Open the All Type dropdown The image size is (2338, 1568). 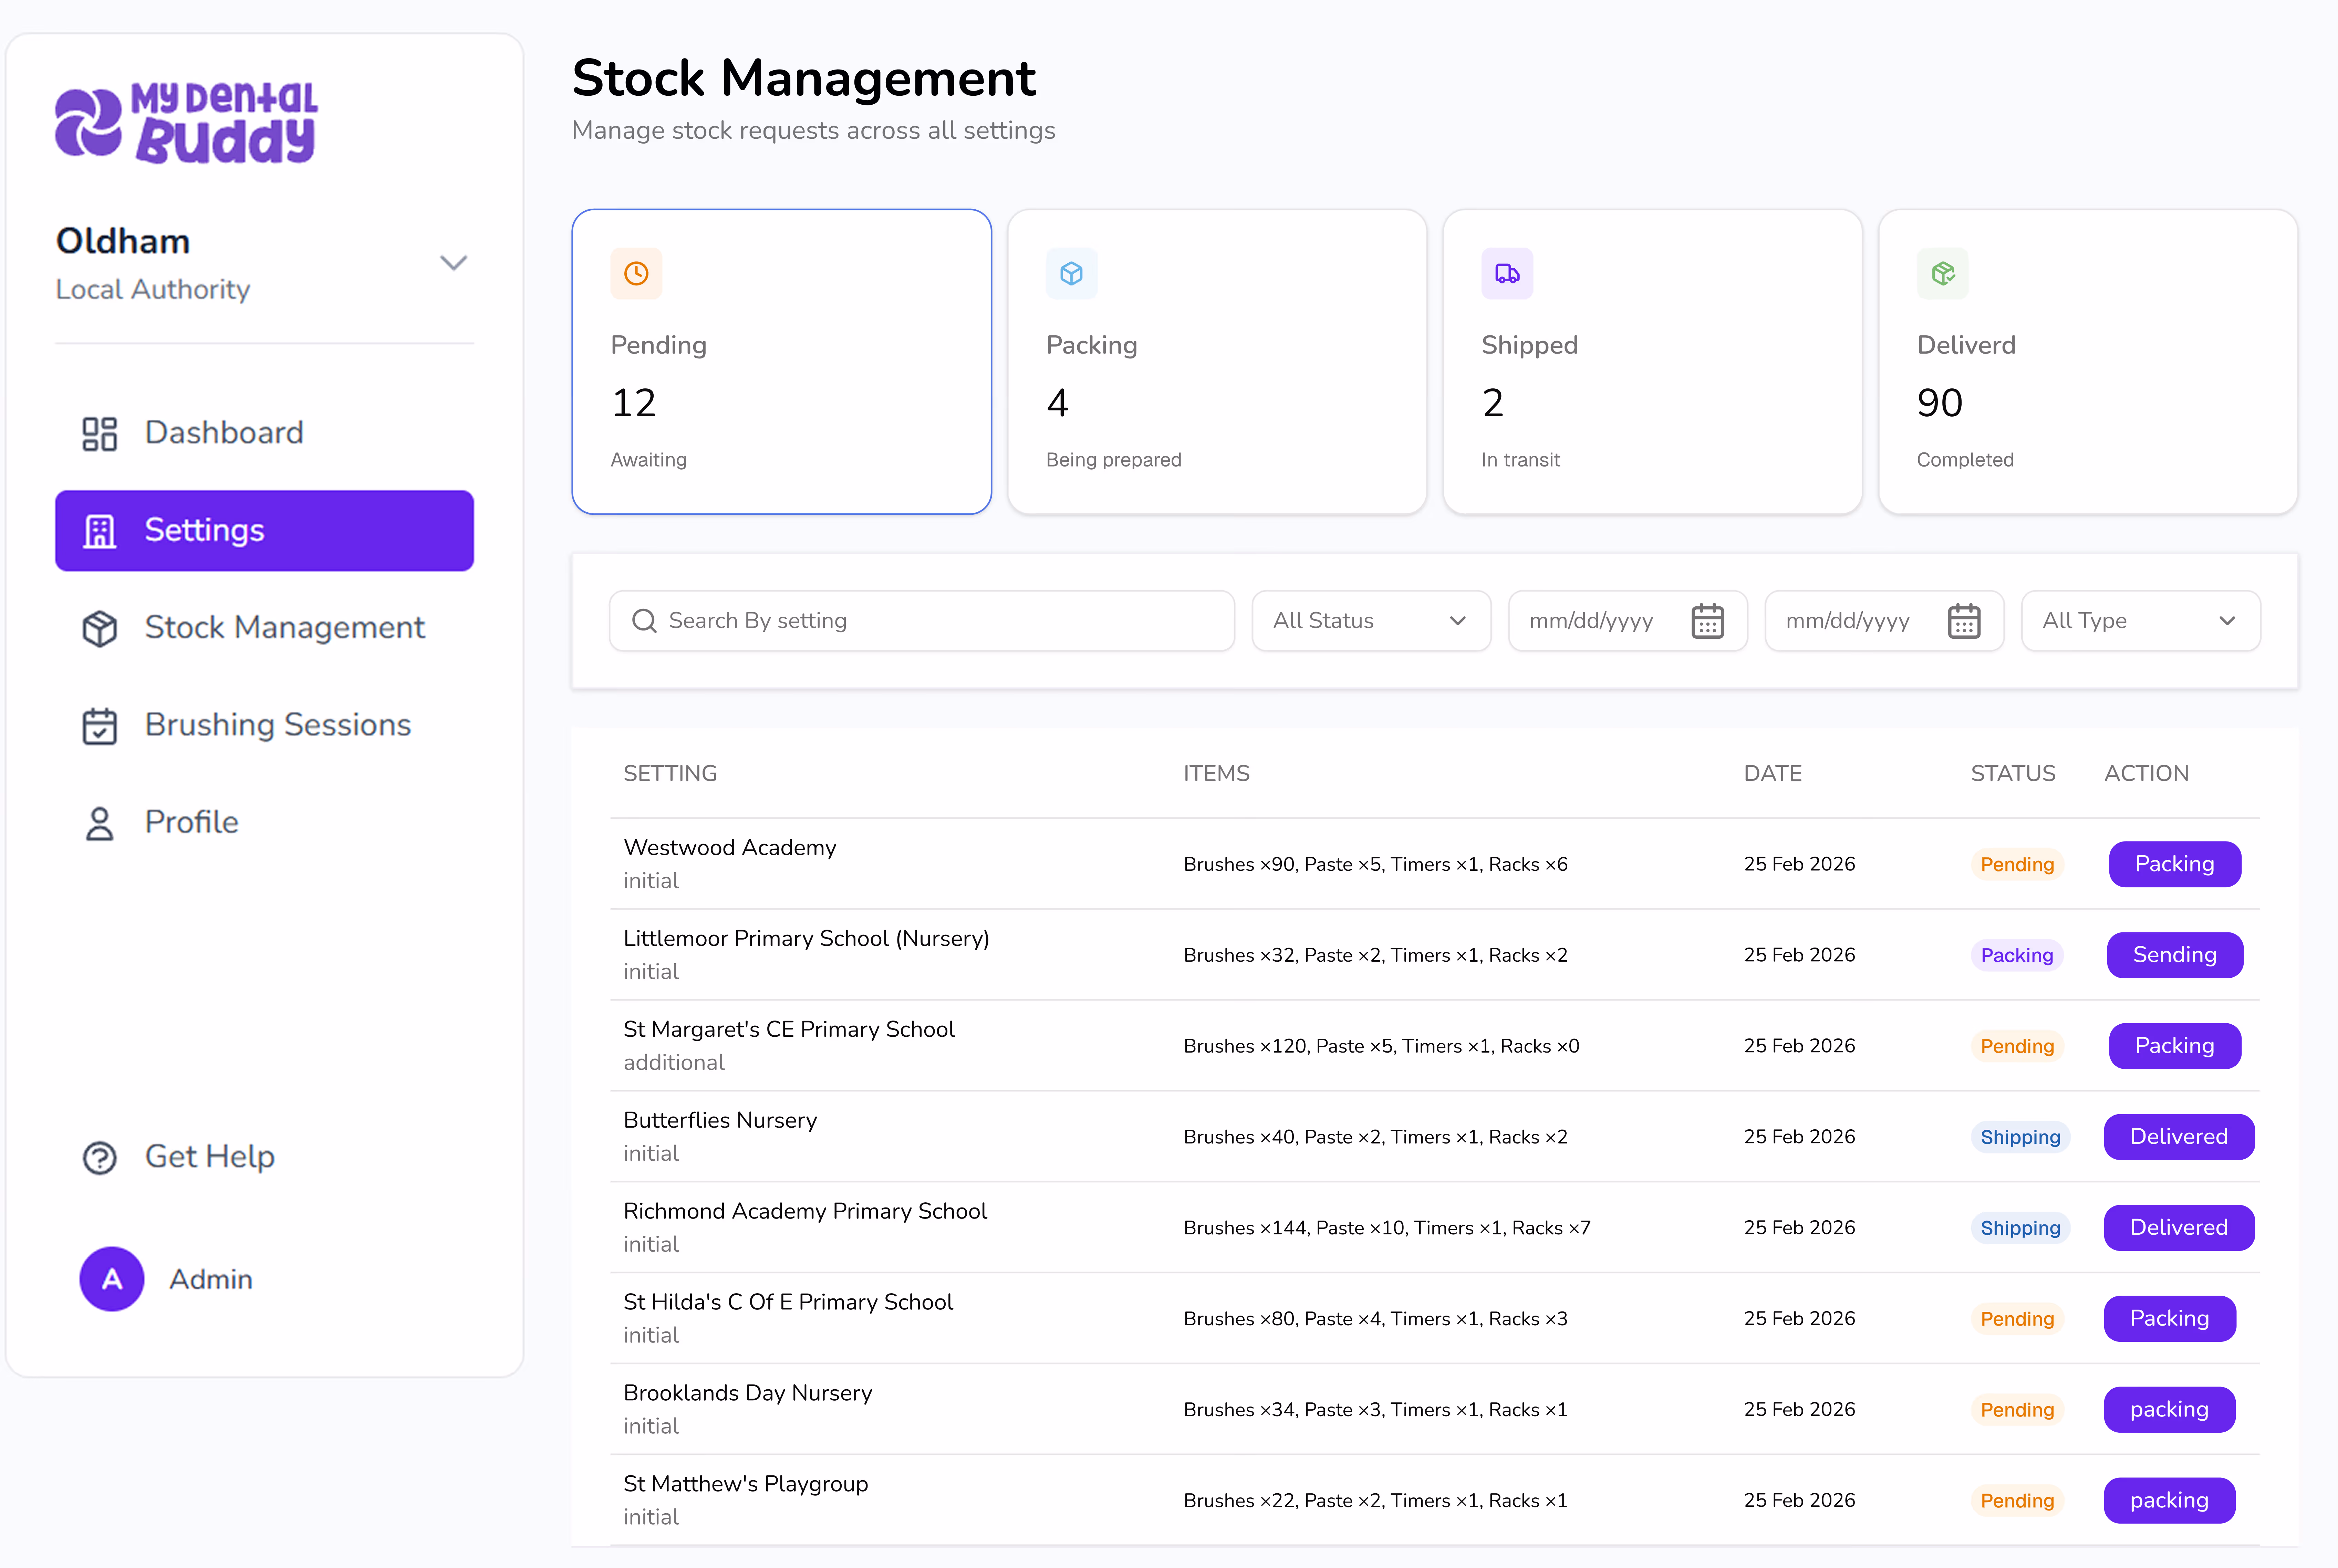(x=2140, y=621)
